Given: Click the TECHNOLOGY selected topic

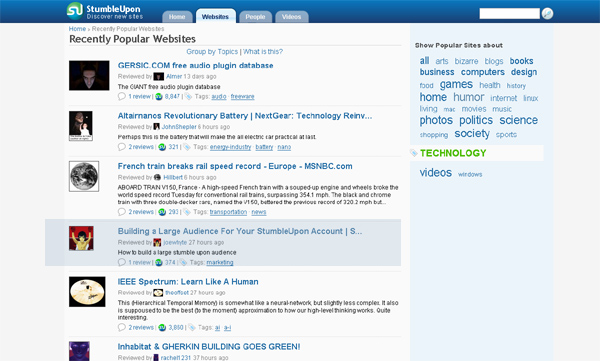Looking at the screenshot, I should (x=453, y=153).
